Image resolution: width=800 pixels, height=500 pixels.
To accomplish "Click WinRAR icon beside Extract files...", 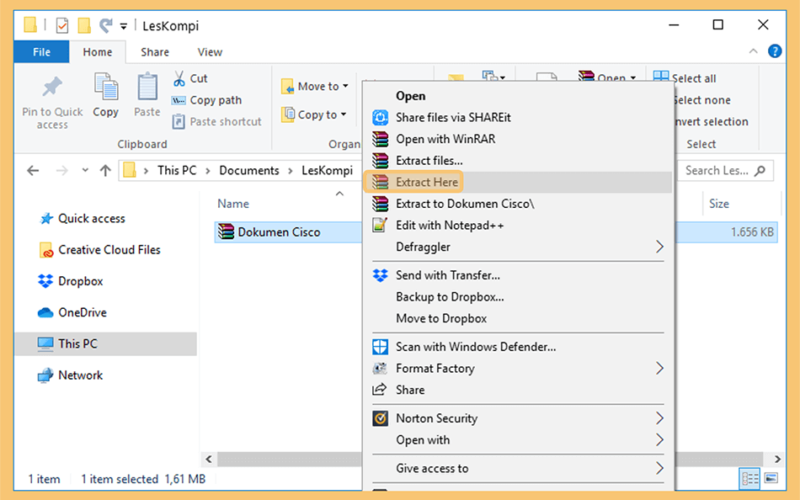I will (380, 160).
